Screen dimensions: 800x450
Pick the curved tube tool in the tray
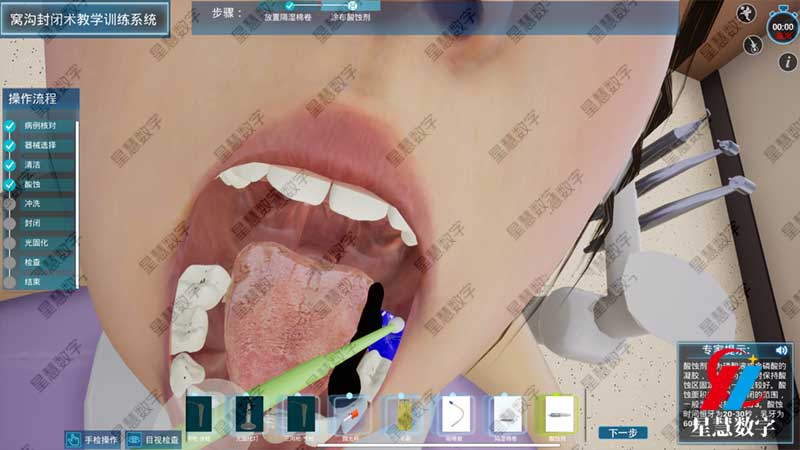tap(456, 413)
